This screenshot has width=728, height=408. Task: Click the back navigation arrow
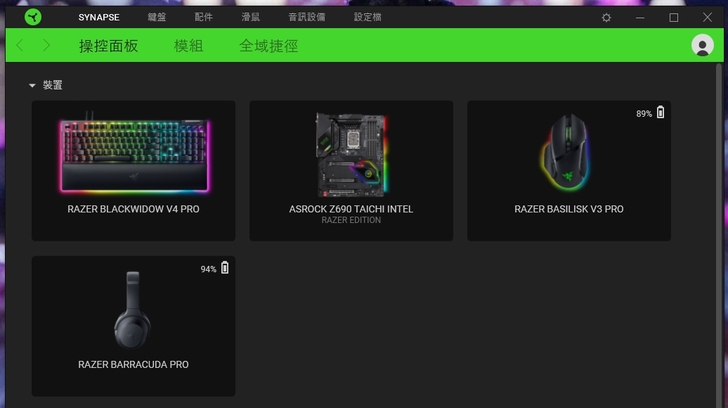click(20, 46)
